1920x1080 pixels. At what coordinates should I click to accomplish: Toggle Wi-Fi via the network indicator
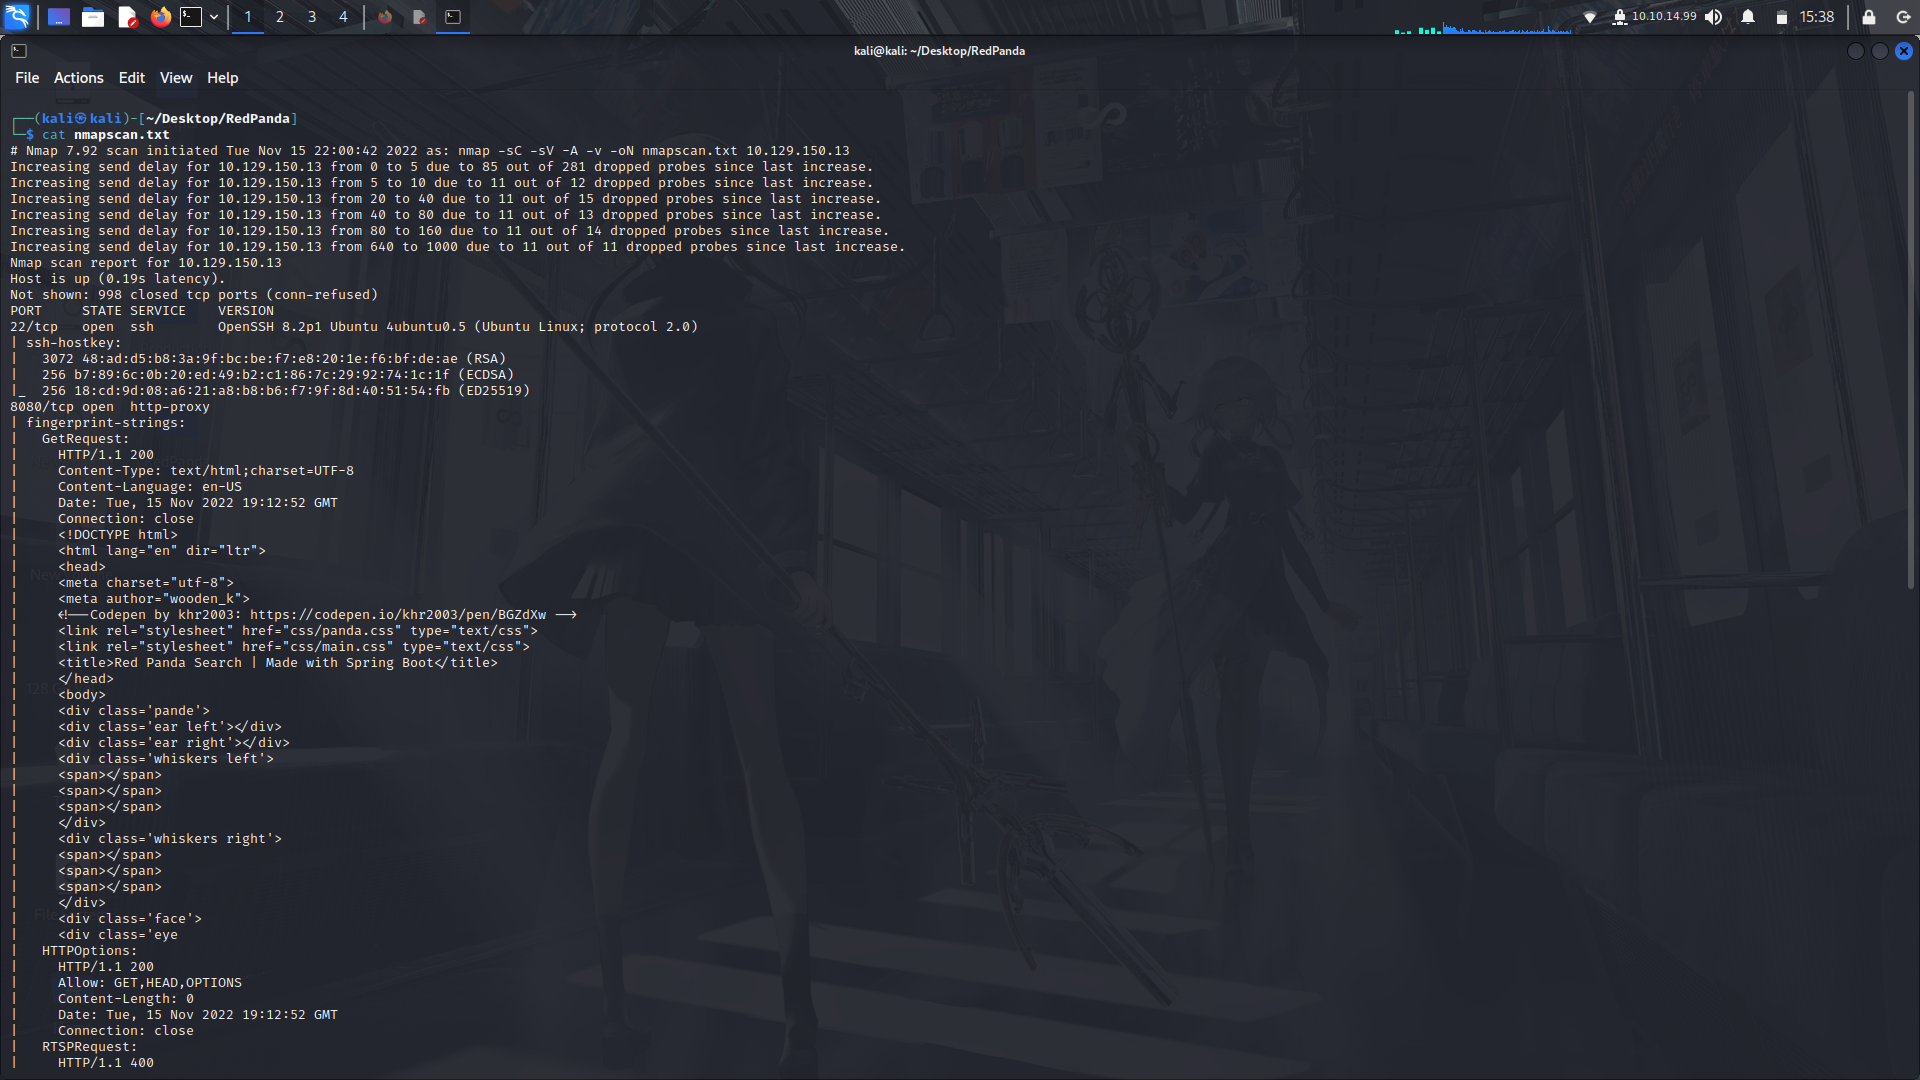tap(1591, 17)
